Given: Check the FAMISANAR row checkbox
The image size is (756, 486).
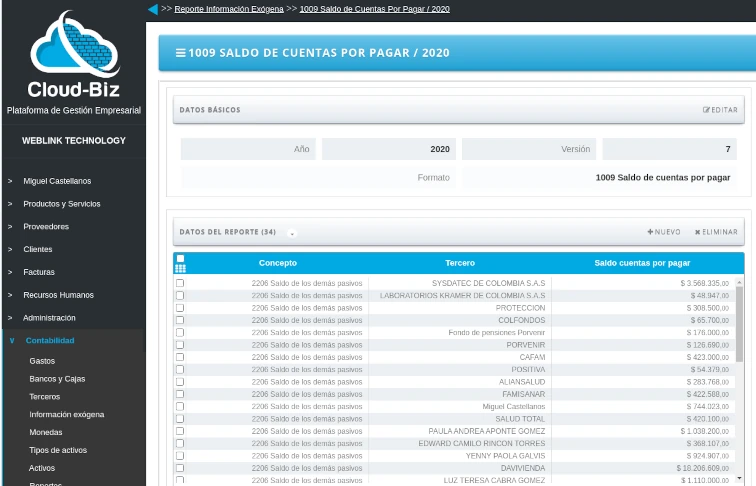Looking at the screenshot, I should pos(180,394).
